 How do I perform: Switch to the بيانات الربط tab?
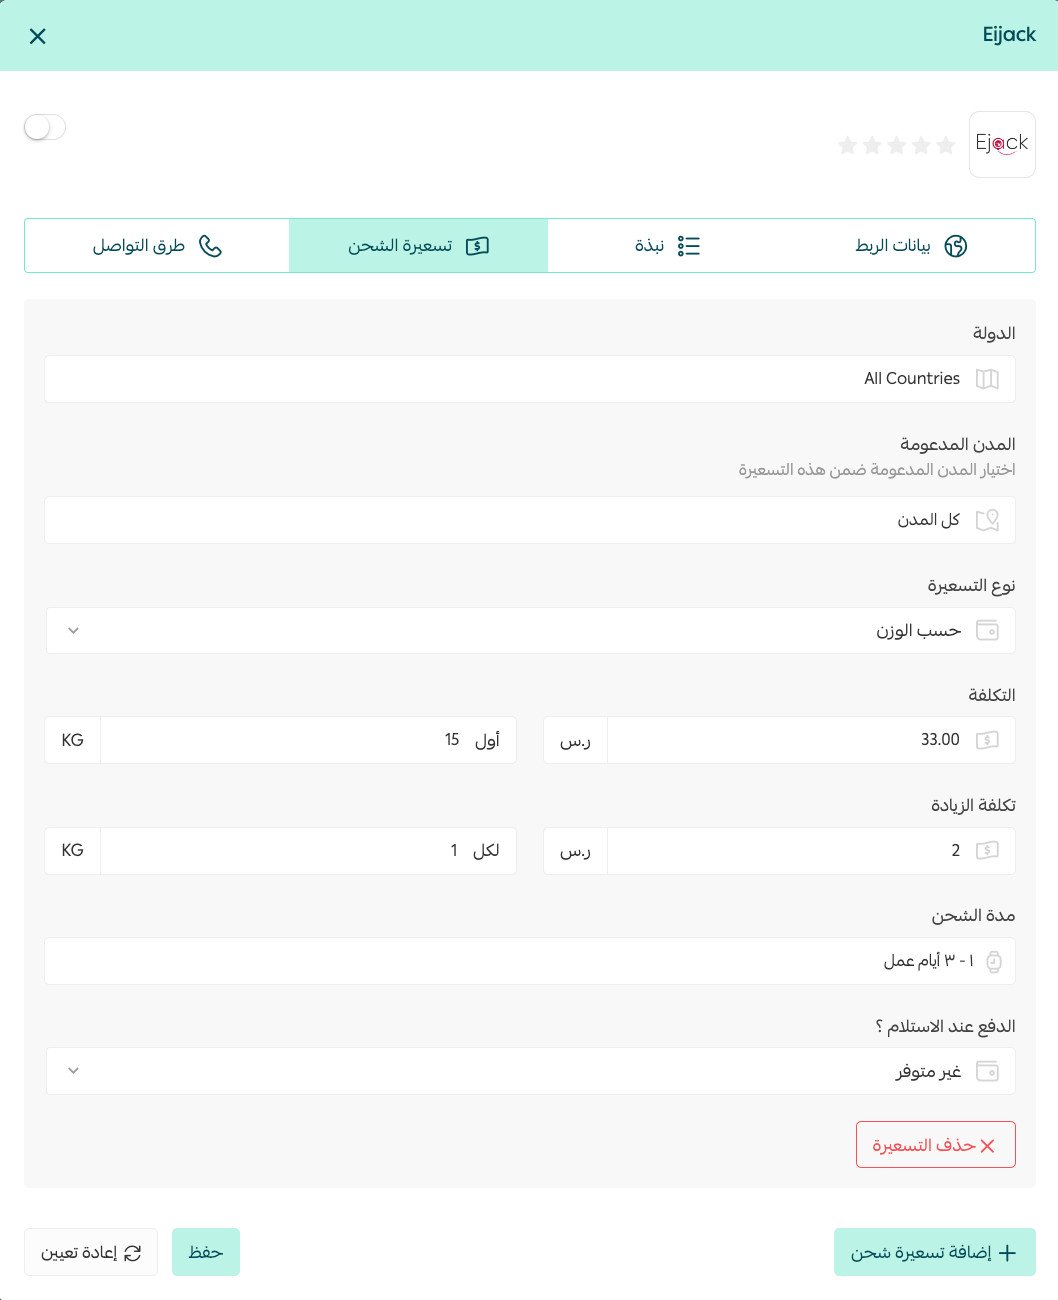point(910,246)
